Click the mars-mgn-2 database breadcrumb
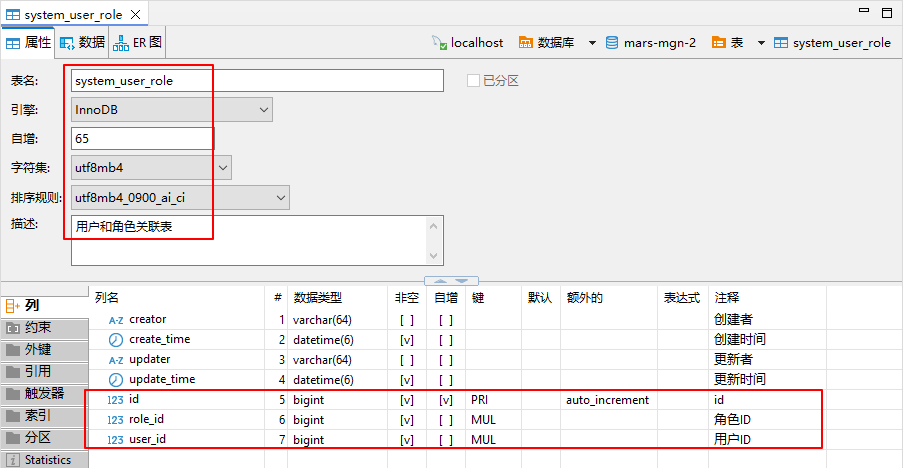 click(651, 43)
